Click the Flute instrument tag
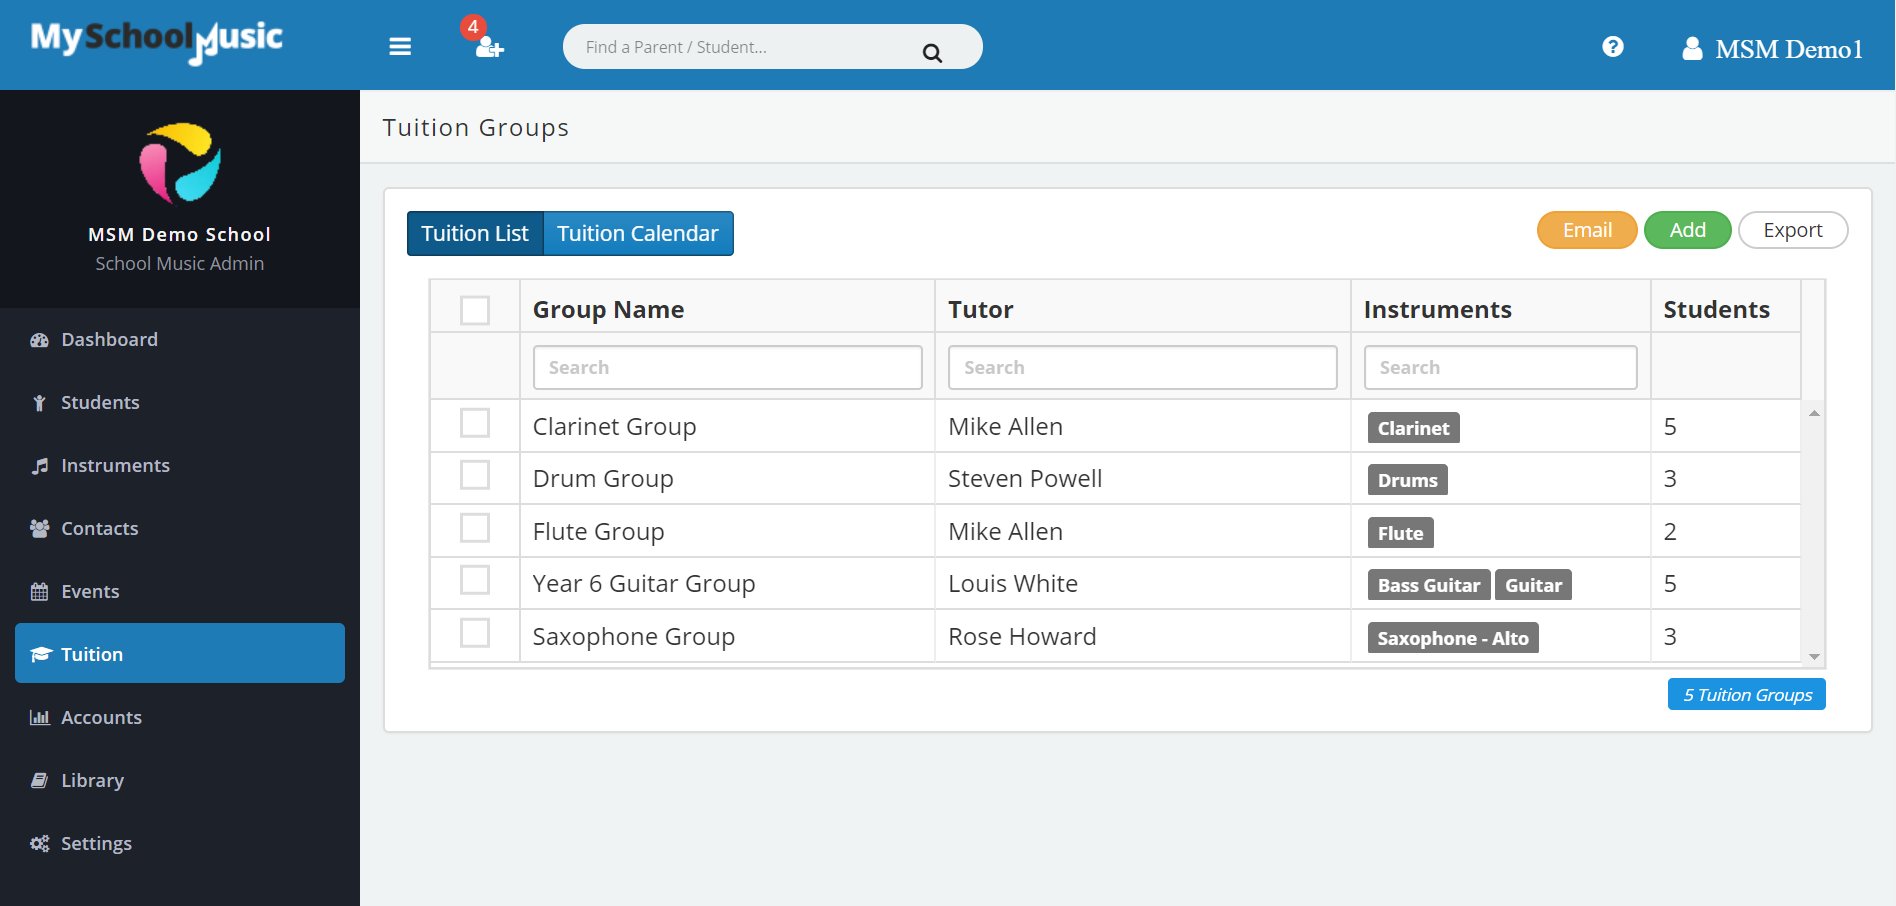The image size is (1896, 906). (1400, 533)
